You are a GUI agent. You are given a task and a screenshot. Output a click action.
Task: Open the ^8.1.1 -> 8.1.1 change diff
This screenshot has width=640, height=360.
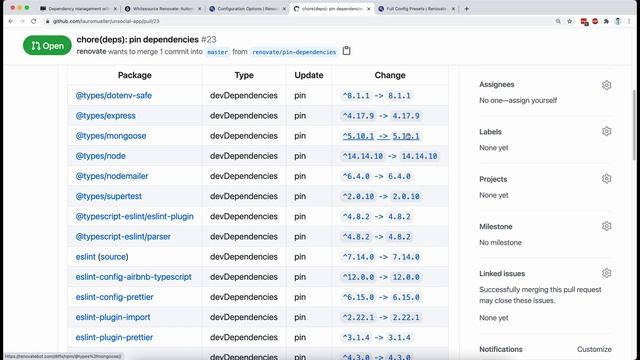[376, 96]
